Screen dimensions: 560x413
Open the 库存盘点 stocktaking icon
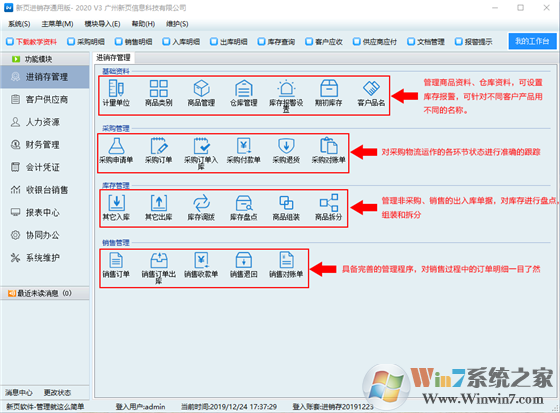[x=244, y=207]
